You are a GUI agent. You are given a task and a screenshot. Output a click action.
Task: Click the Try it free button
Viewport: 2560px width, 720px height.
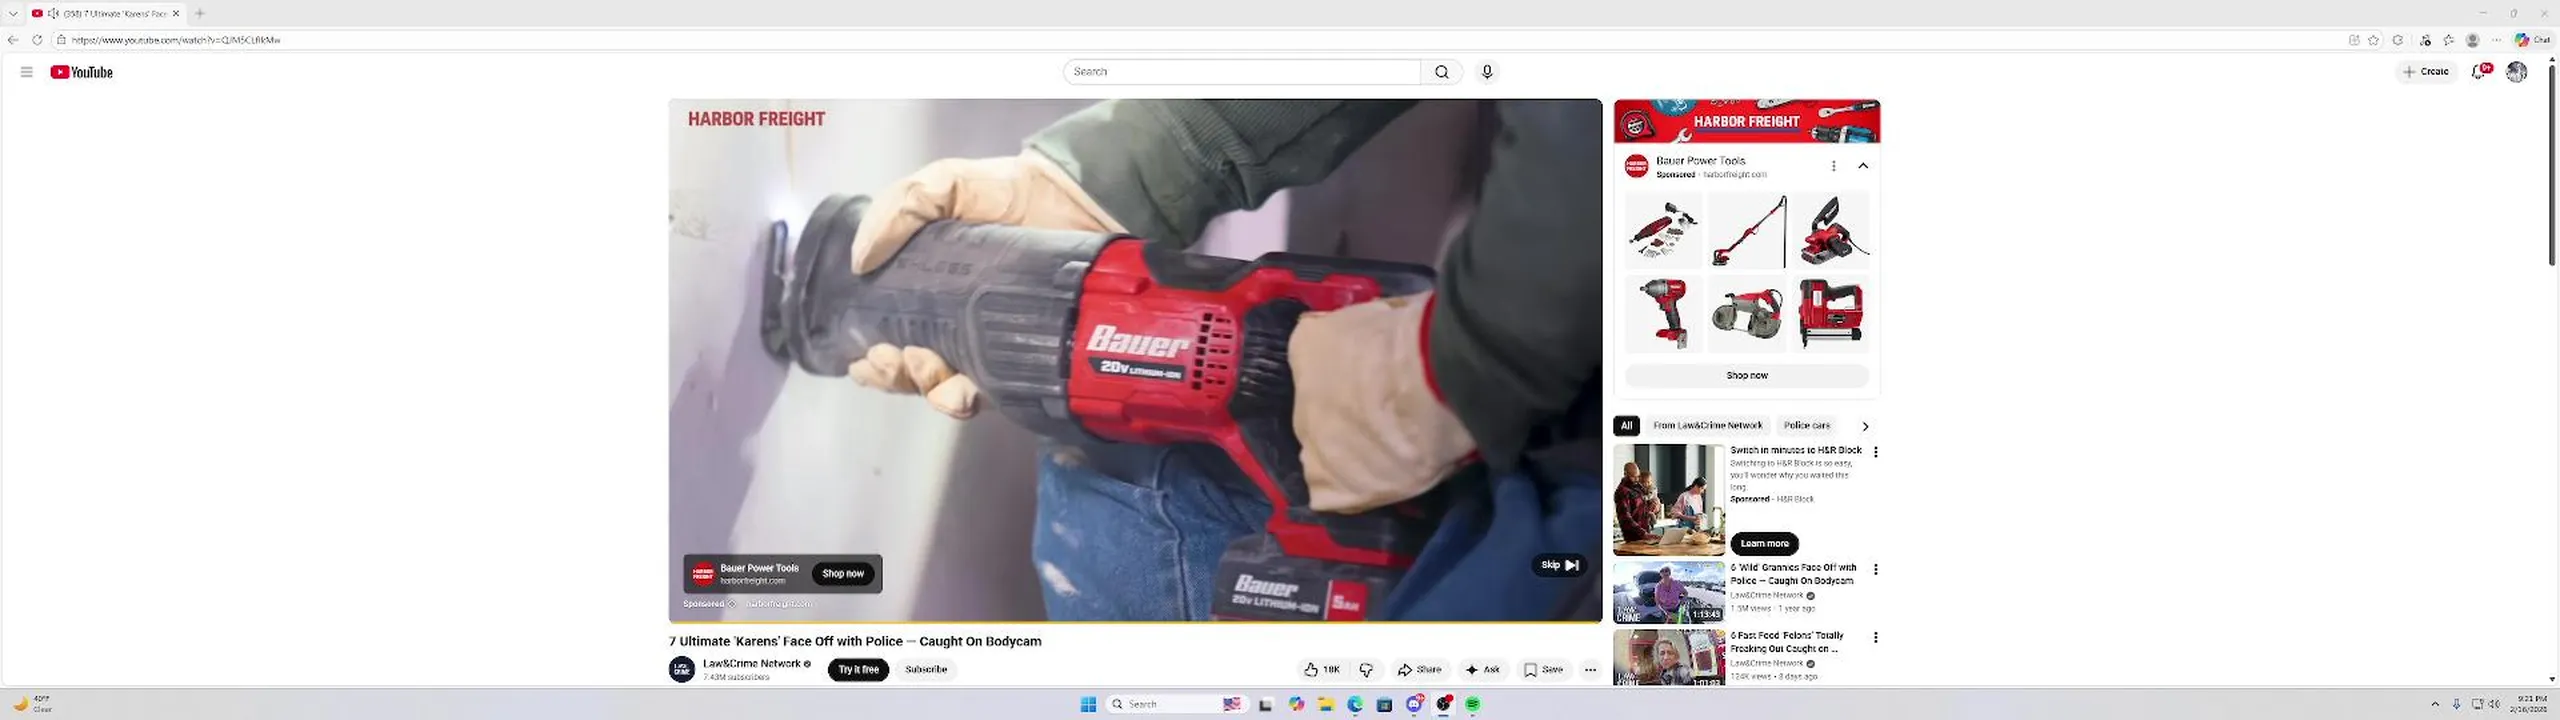[x=858, y=670]
